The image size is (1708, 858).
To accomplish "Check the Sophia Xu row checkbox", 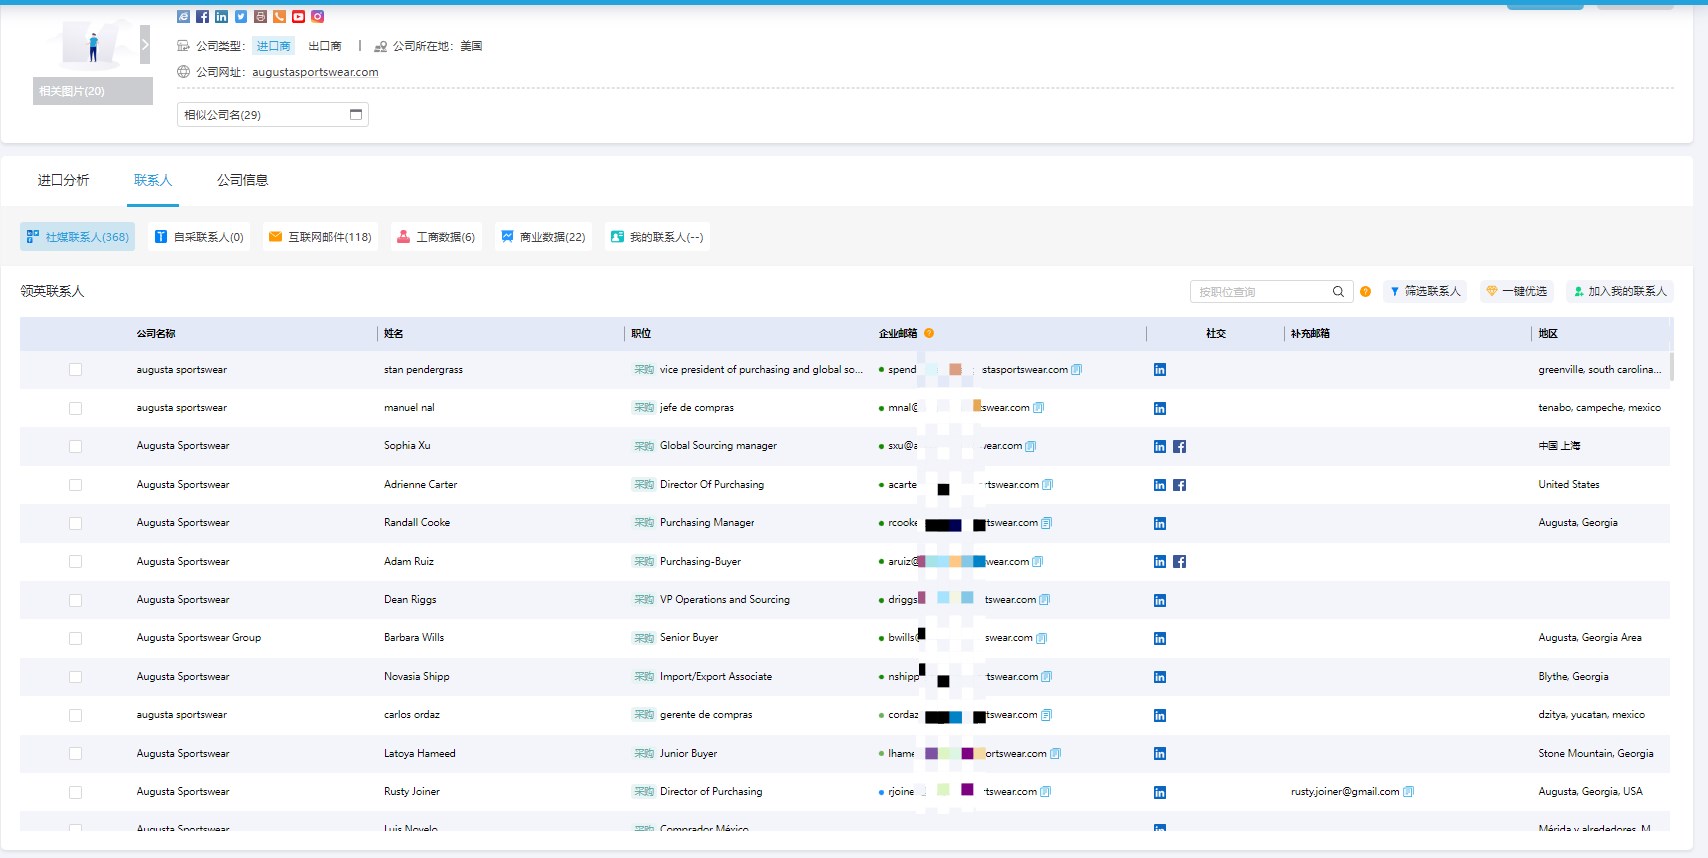I will click(75, 447).
